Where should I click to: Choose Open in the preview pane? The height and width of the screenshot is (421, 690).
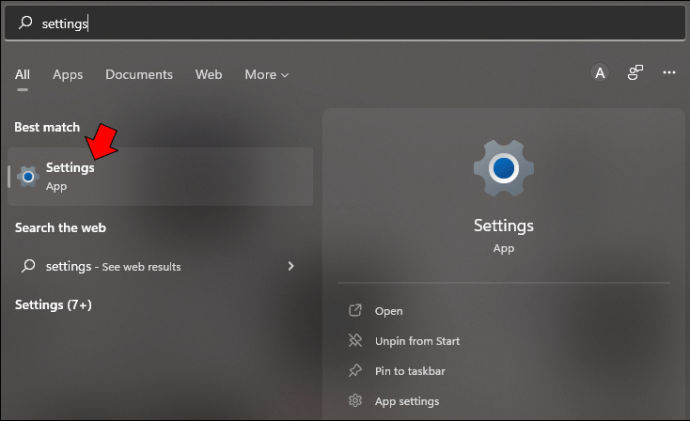389,311
